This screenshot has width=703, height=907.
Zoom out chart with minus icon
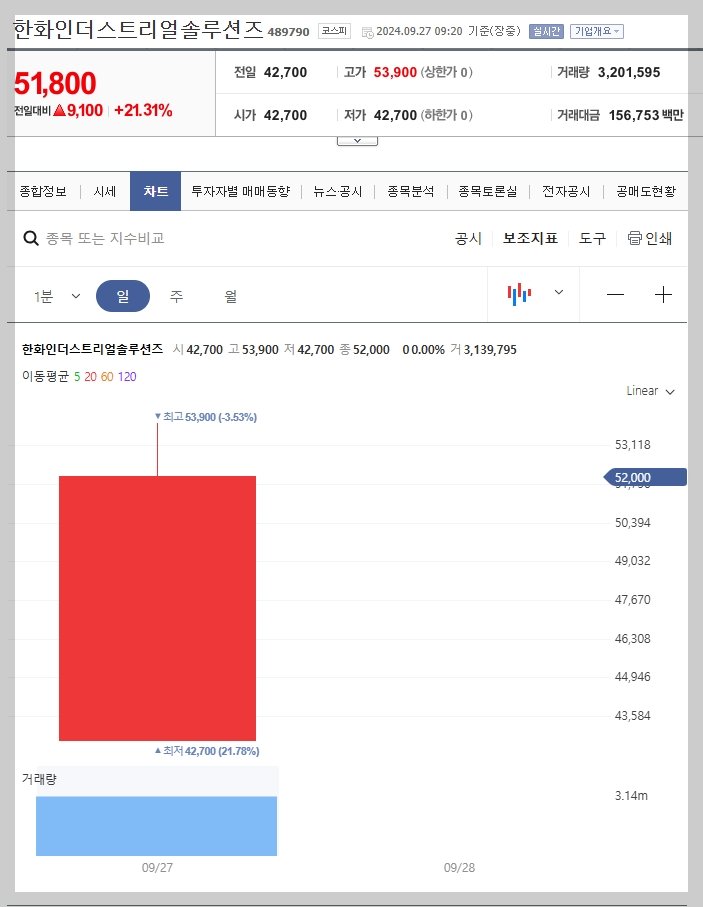[615, 294]
